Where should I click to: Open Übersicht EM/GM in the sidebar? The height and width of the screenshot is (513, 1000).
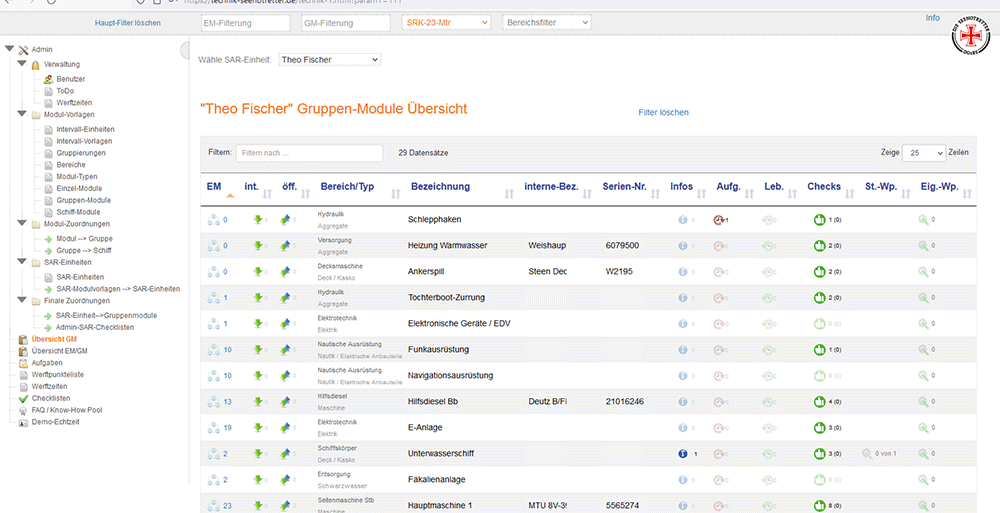point(59,351)
